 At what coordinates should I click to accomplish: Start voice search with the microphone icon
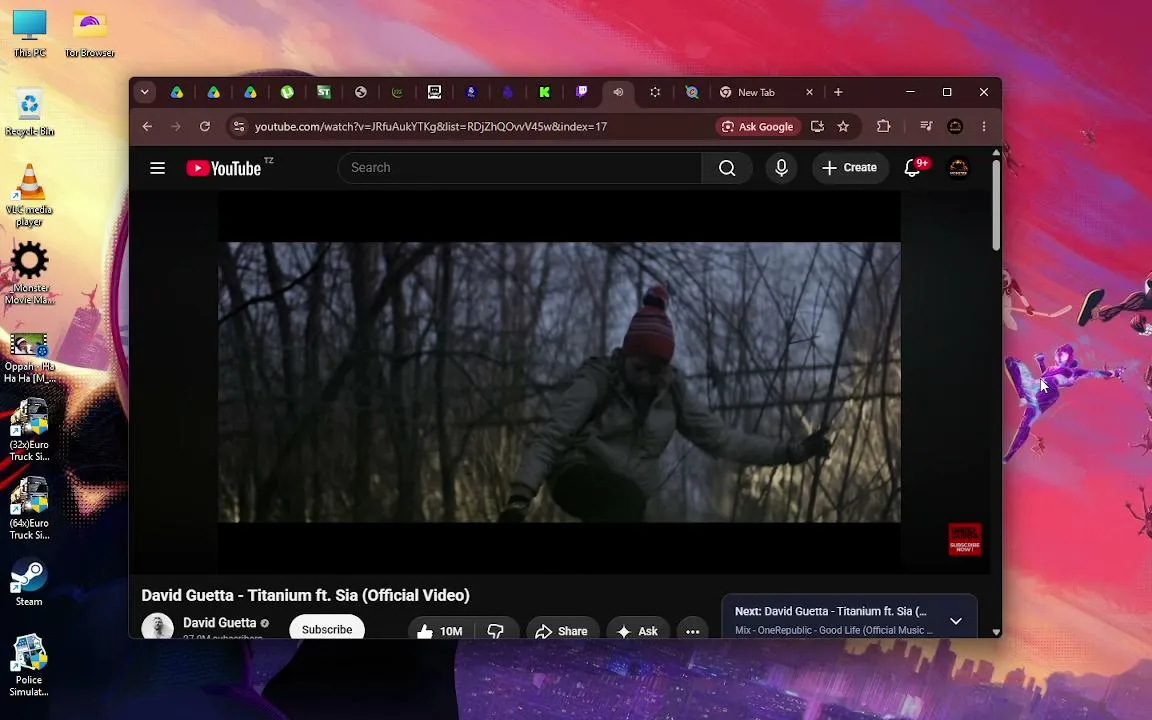(781, 168)
